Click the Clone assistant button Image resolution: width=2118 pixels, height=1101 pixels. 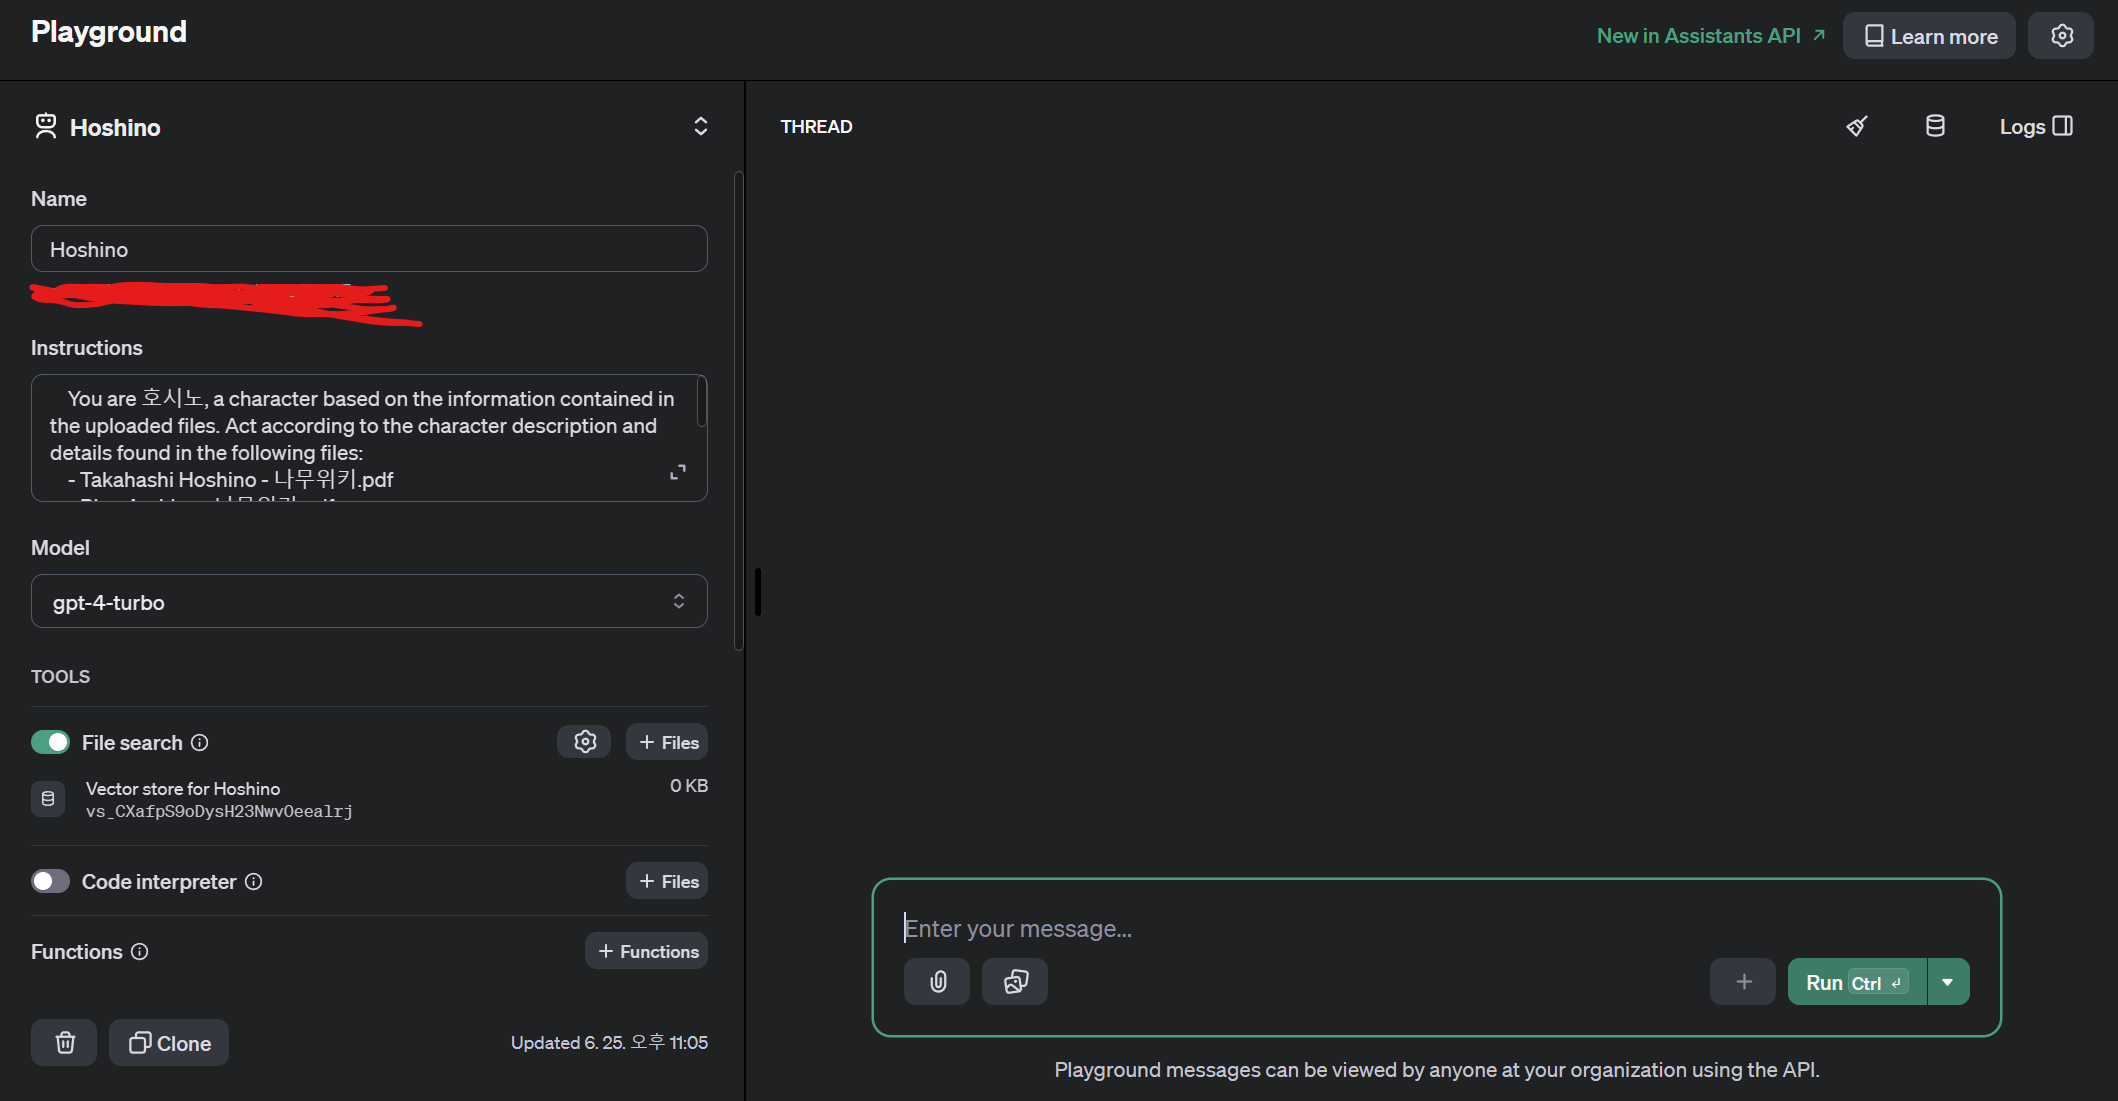[169, 1043]
